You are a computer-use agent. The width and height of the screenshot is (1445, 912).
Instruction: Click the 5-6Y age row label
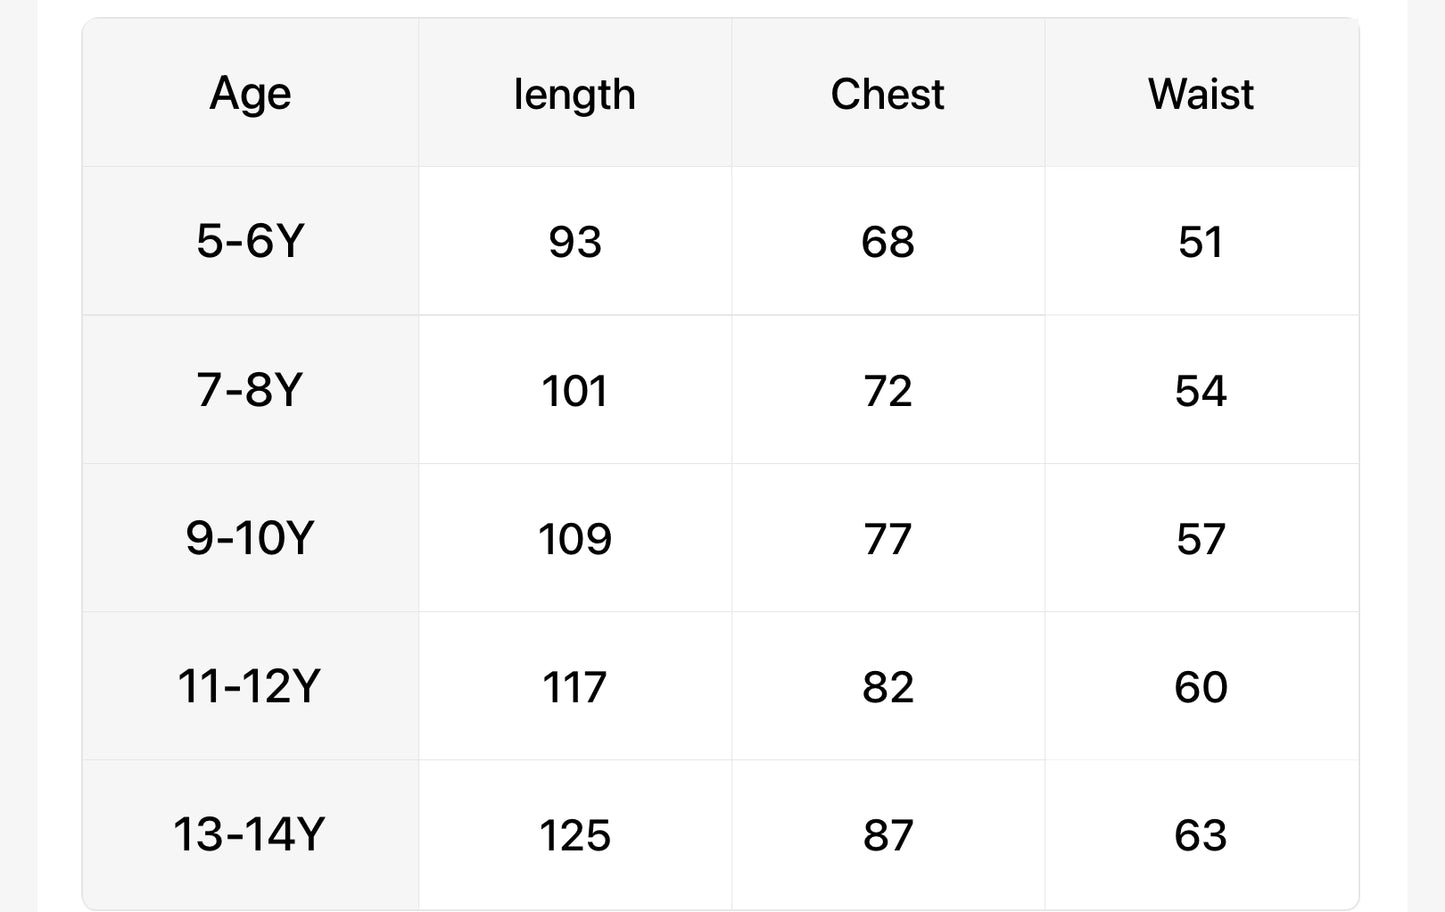pyautogui.click(x=250, y=241)
